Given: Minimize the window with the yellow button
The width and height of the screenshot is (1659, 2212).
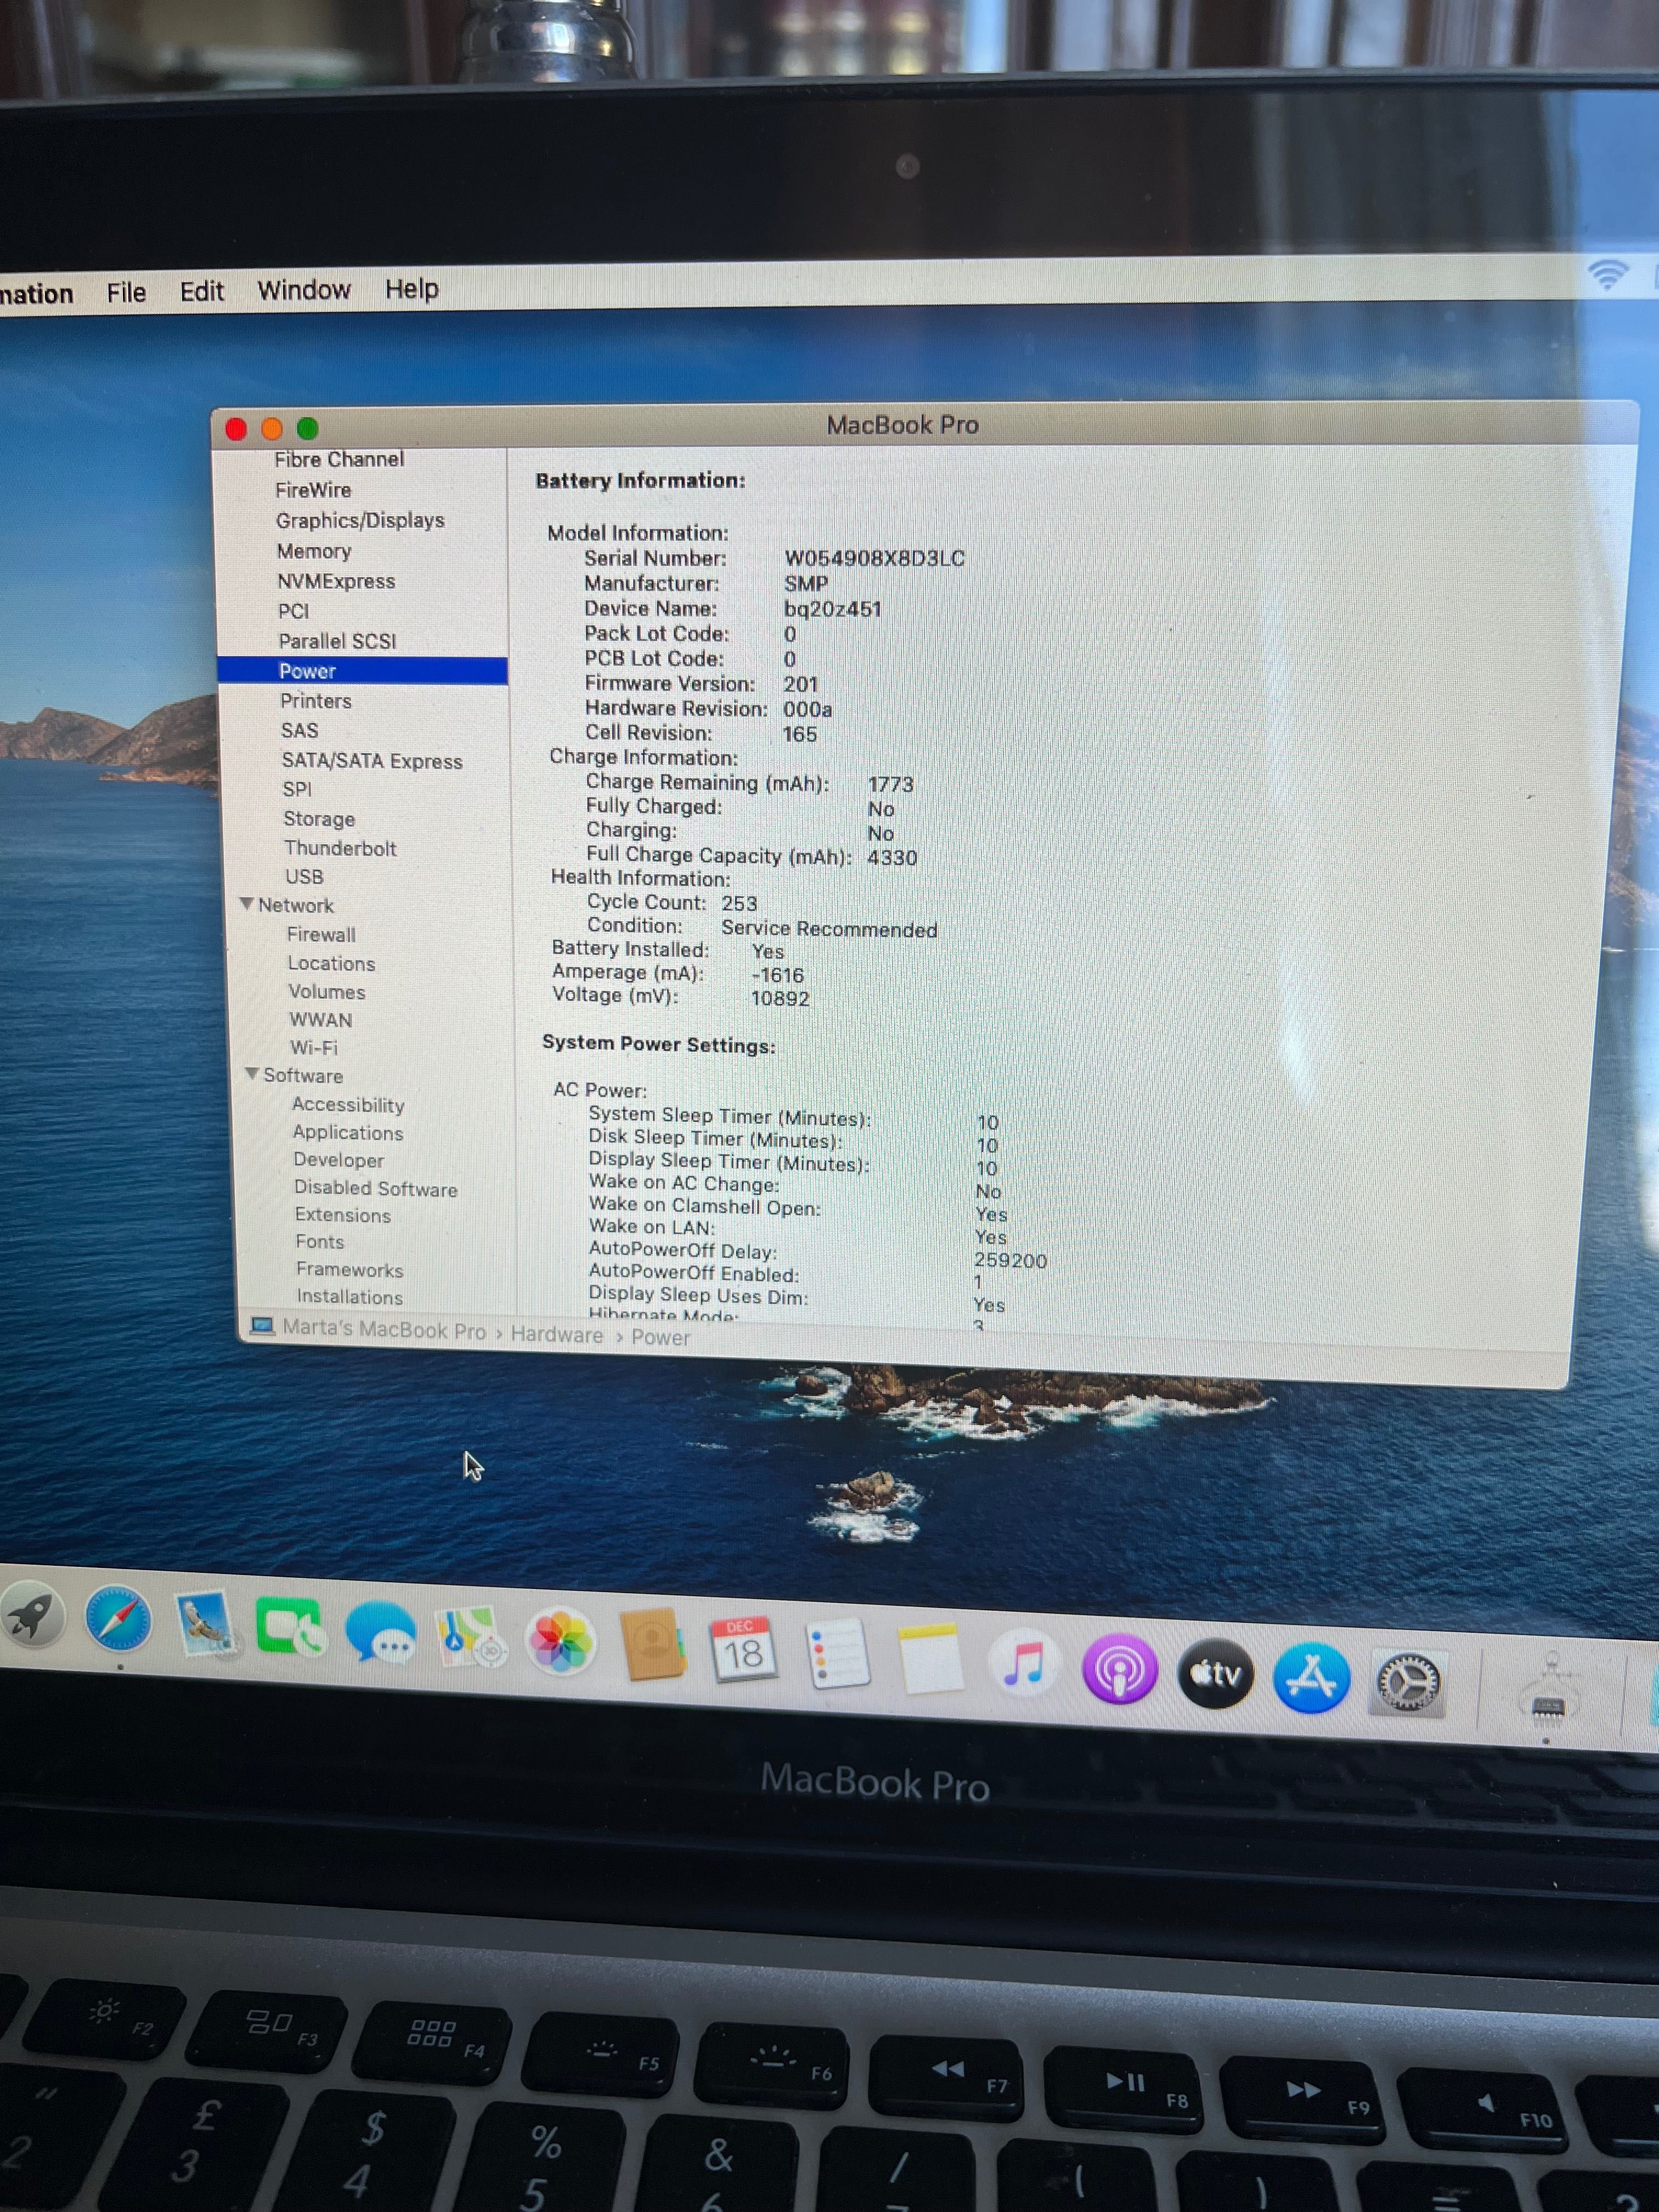Looking at the screenshot, I should (272, 429).
